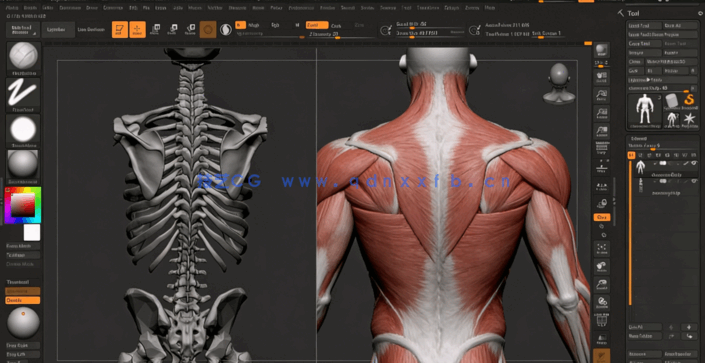
Task: Select the small human figure tool thumbnail
Action: click(x=672, y=119)
